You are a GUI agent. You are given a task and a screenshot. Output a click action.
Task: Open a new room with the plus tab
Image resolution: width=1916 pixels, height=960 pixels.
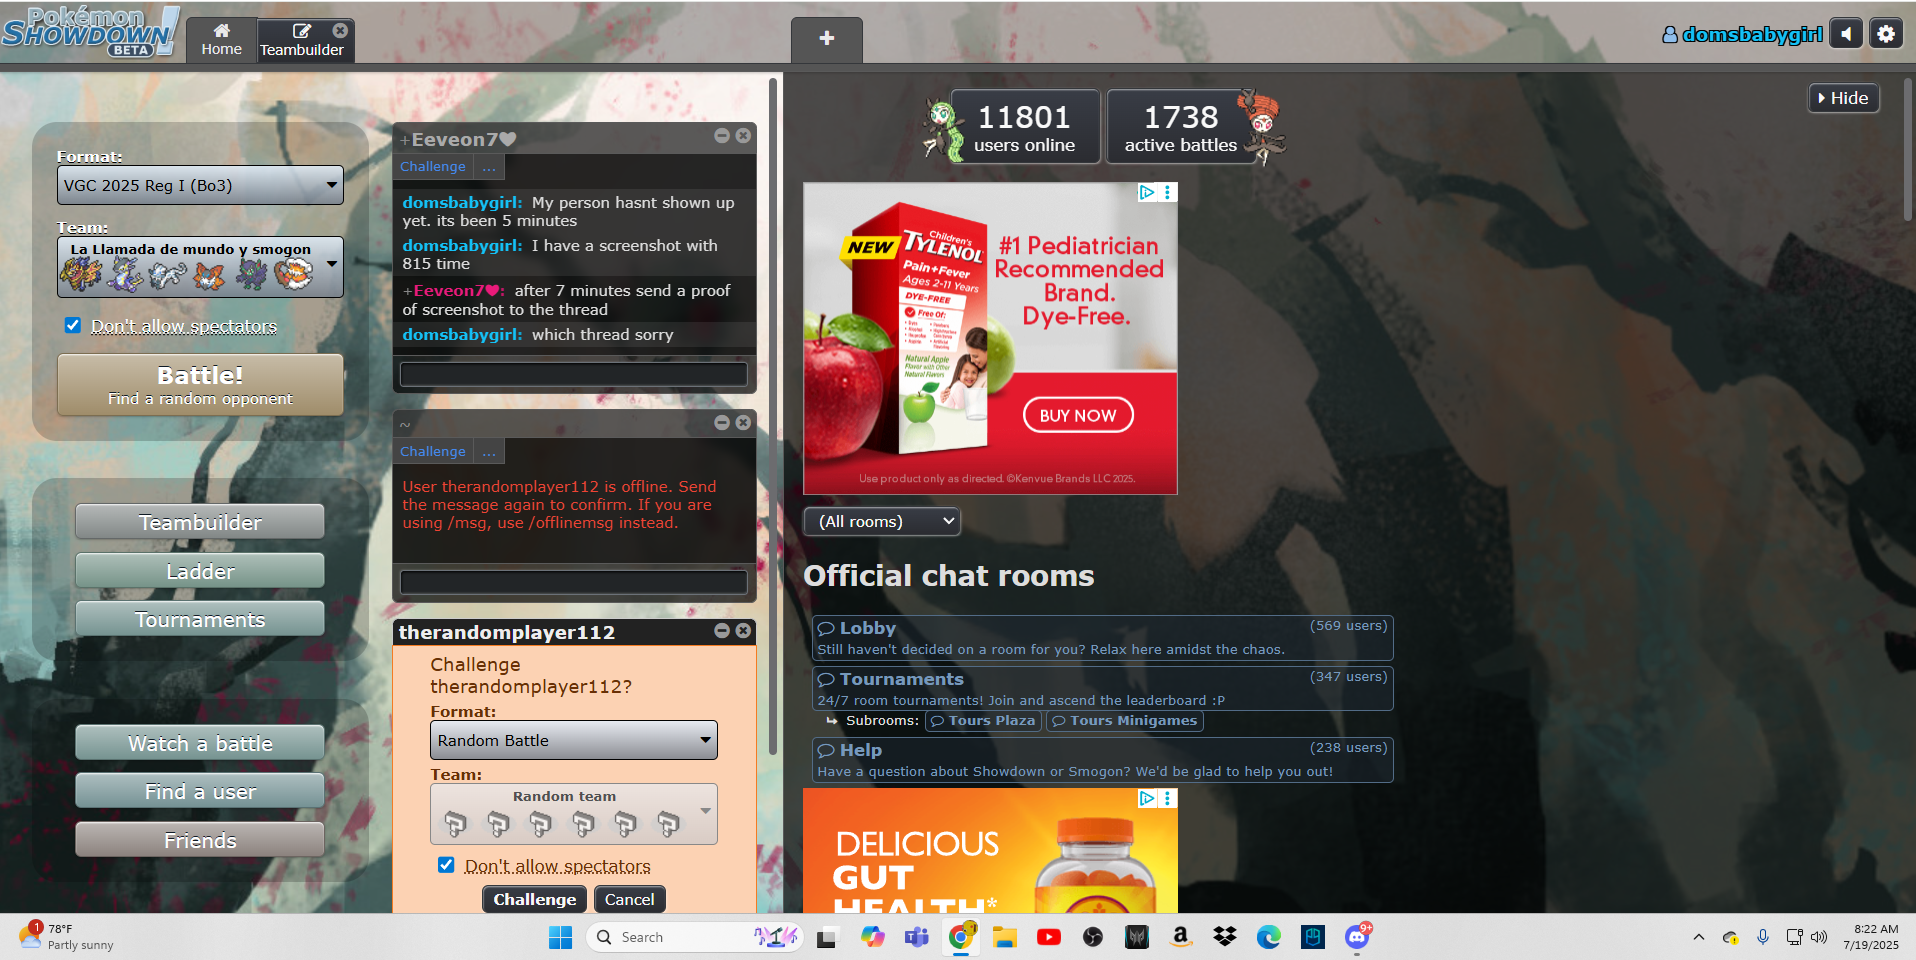pos(826,39)
